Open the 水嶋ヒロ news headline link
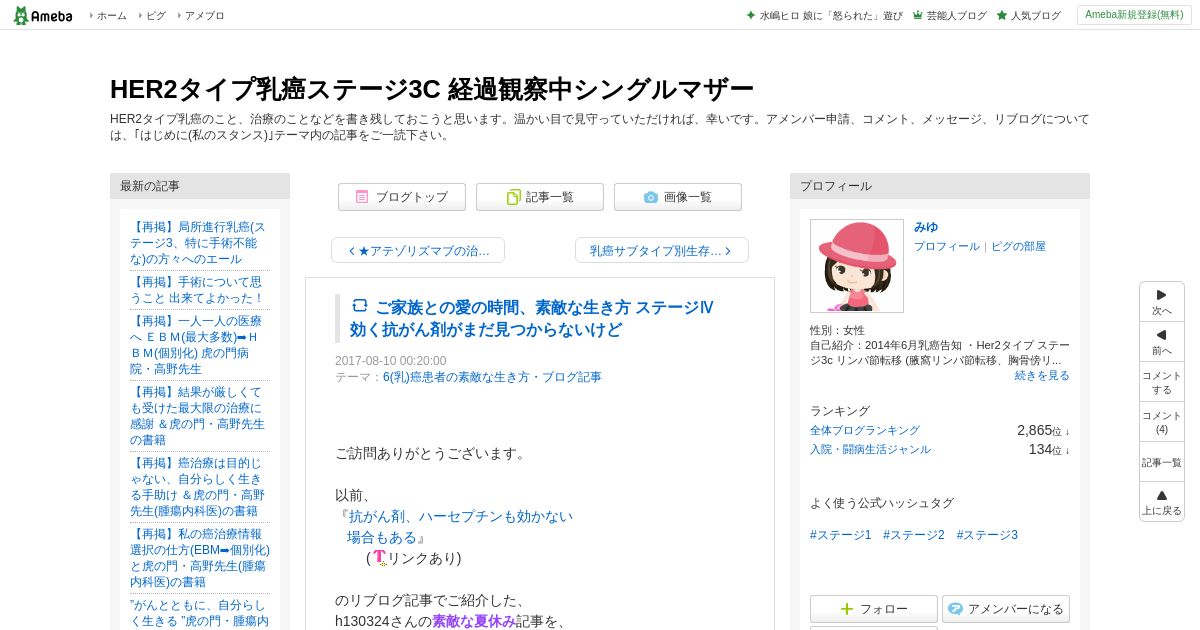Screen dimensions: 1200x630 point(830,15)
